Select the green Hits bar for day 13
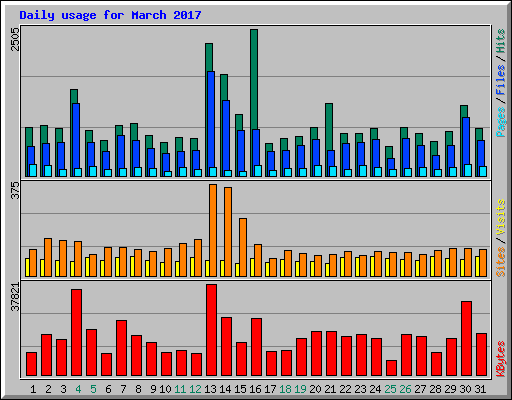The width and height of the screenshot is (512, 400). pos(209,57)
